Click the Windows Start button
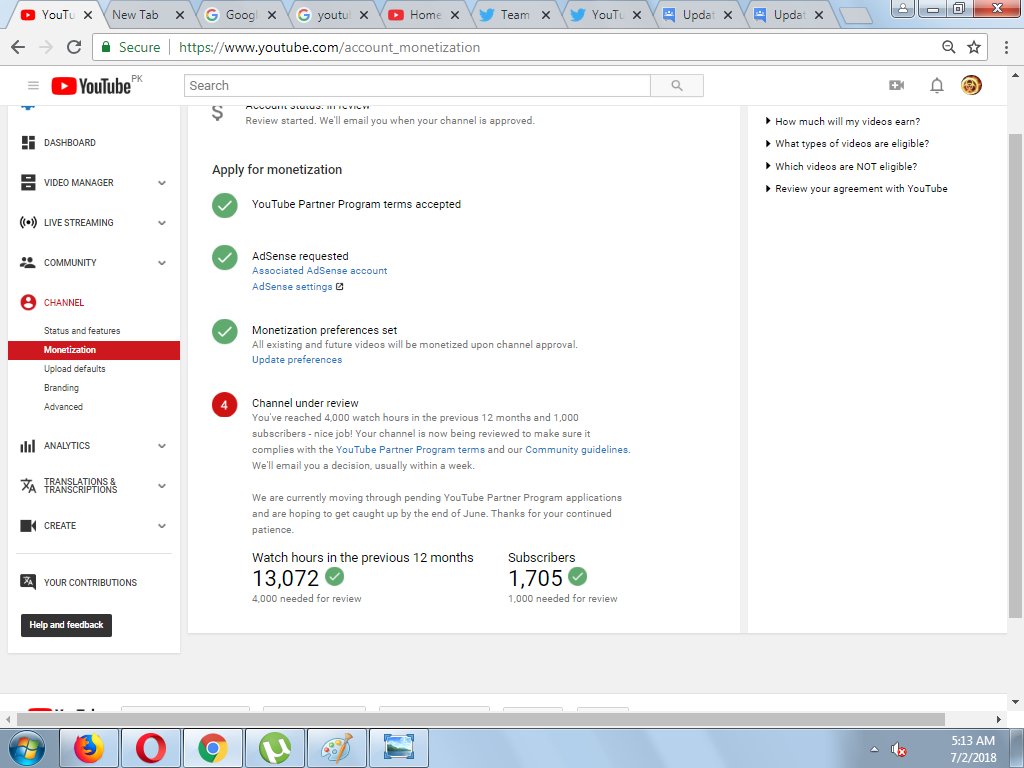 pos(26,748)
